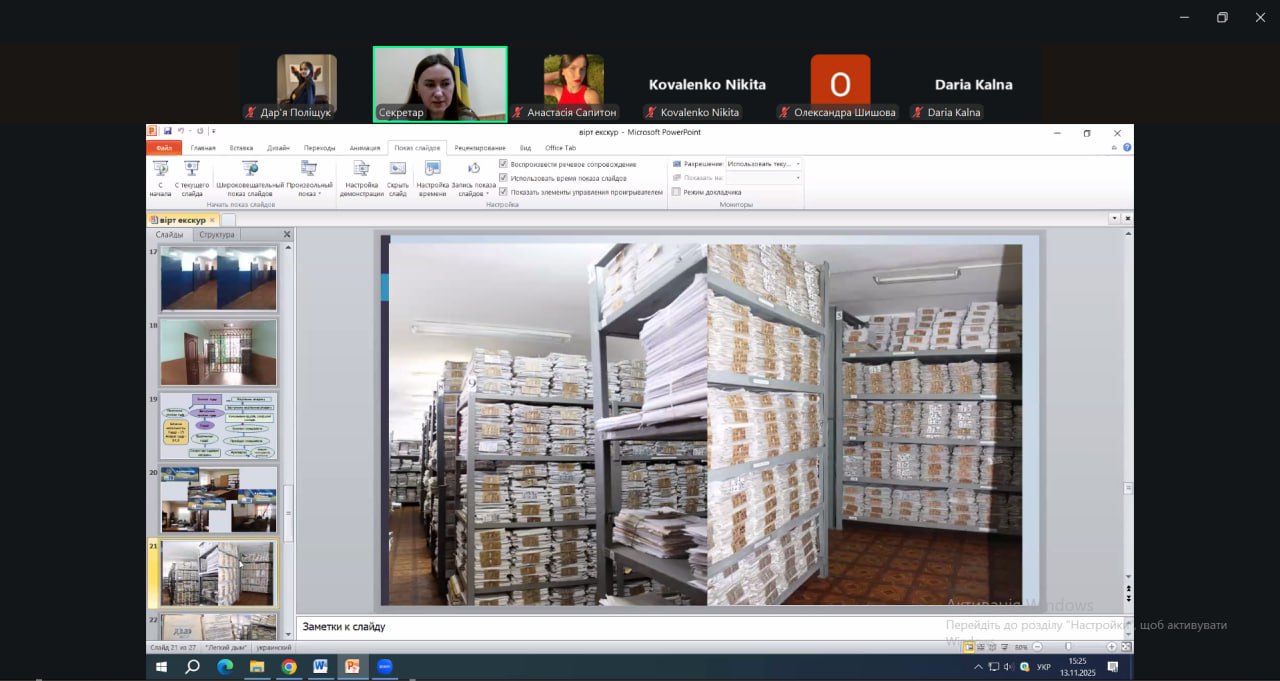Open the File menu button
The height and width of the screenshot is (681, 1280).
point(163,148)
